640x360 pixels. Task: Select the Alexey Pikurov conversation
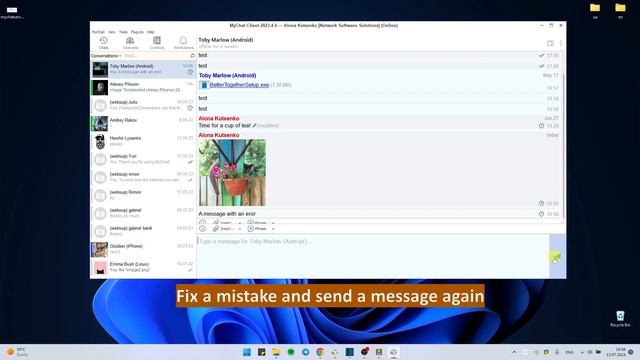[x=143, y=87]
